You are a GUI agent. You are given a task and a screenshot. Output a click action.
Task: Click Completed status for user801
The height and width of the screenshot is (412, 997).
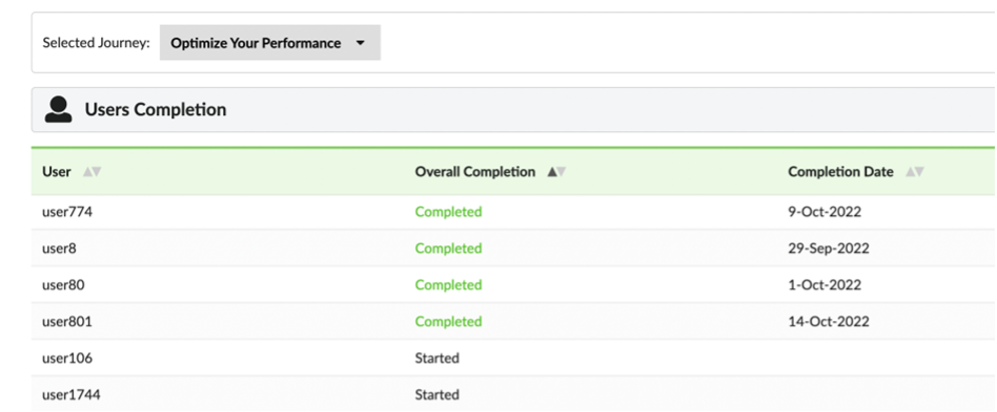coord(448,322)
